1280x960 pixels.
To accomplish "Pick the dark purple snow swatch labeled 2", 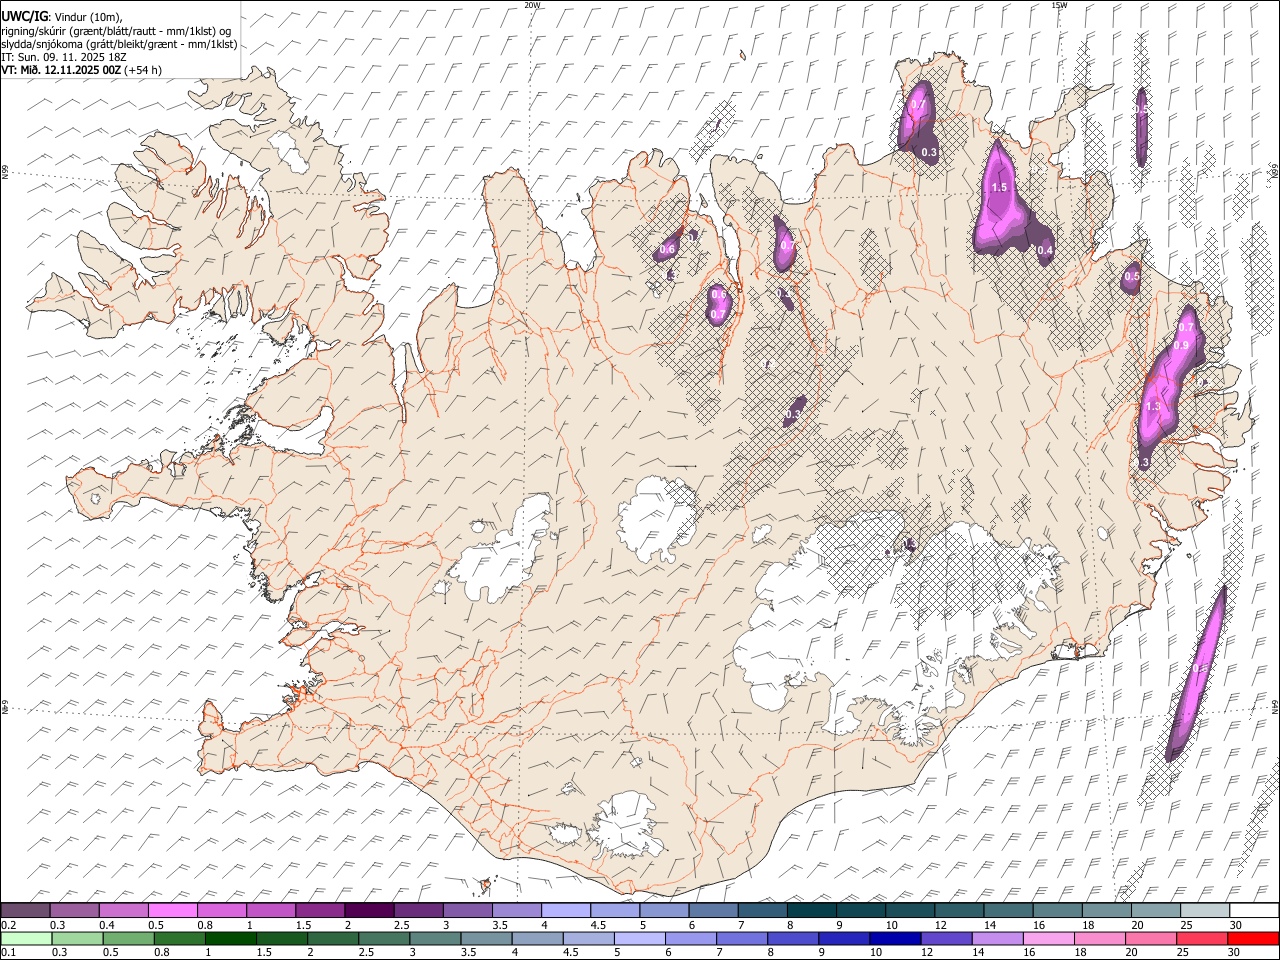I will (x=369, y=911).
